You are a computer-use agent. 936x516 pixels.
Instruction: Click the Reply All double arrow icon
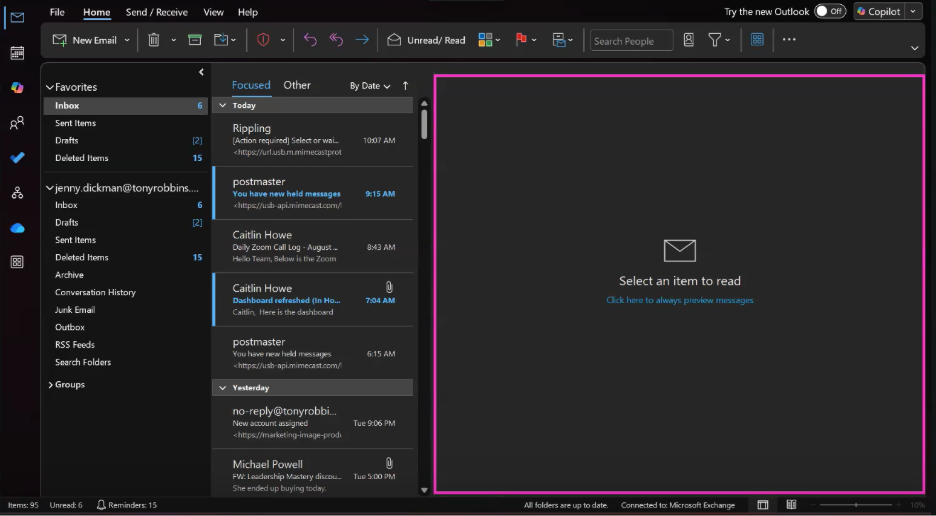336,40
